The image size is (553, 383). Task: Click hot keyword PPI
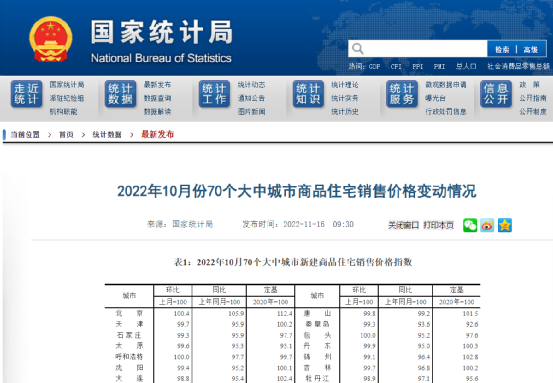click(418, 66)
